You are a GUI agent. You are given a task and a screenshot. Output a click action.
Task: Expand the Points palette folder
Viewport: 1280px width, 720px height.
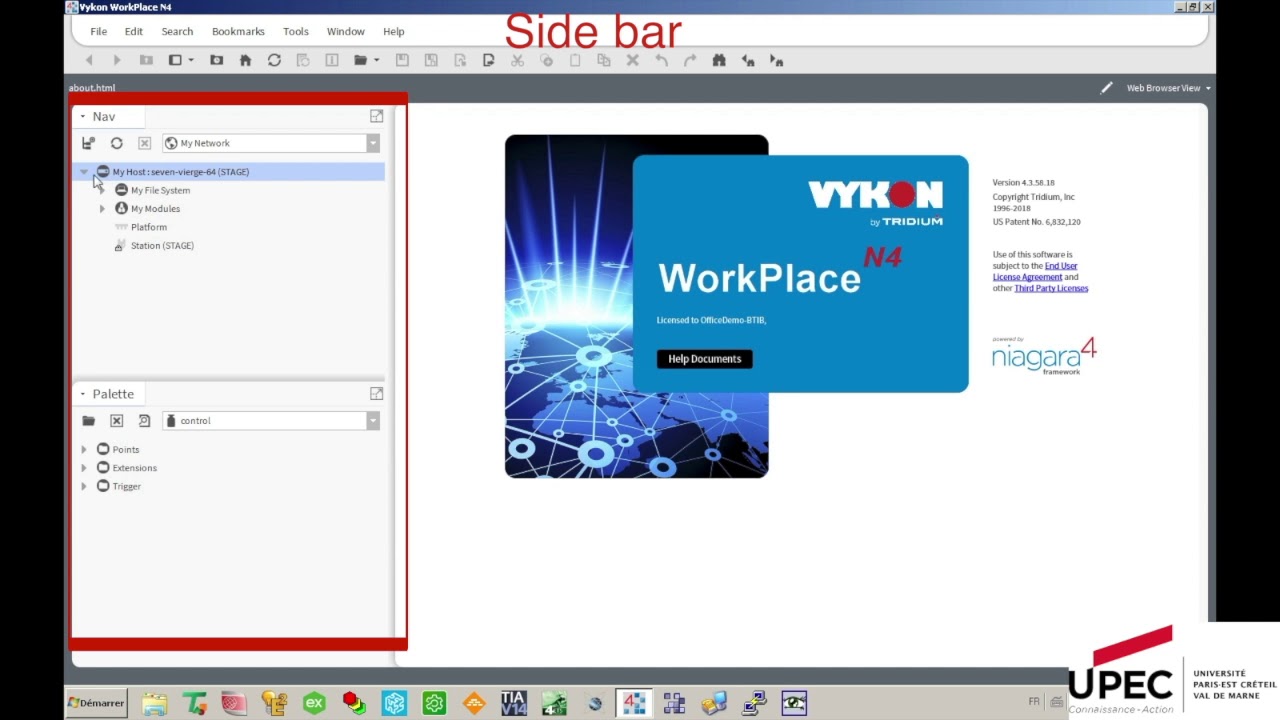pyautogui.click(x=84, y=450)
